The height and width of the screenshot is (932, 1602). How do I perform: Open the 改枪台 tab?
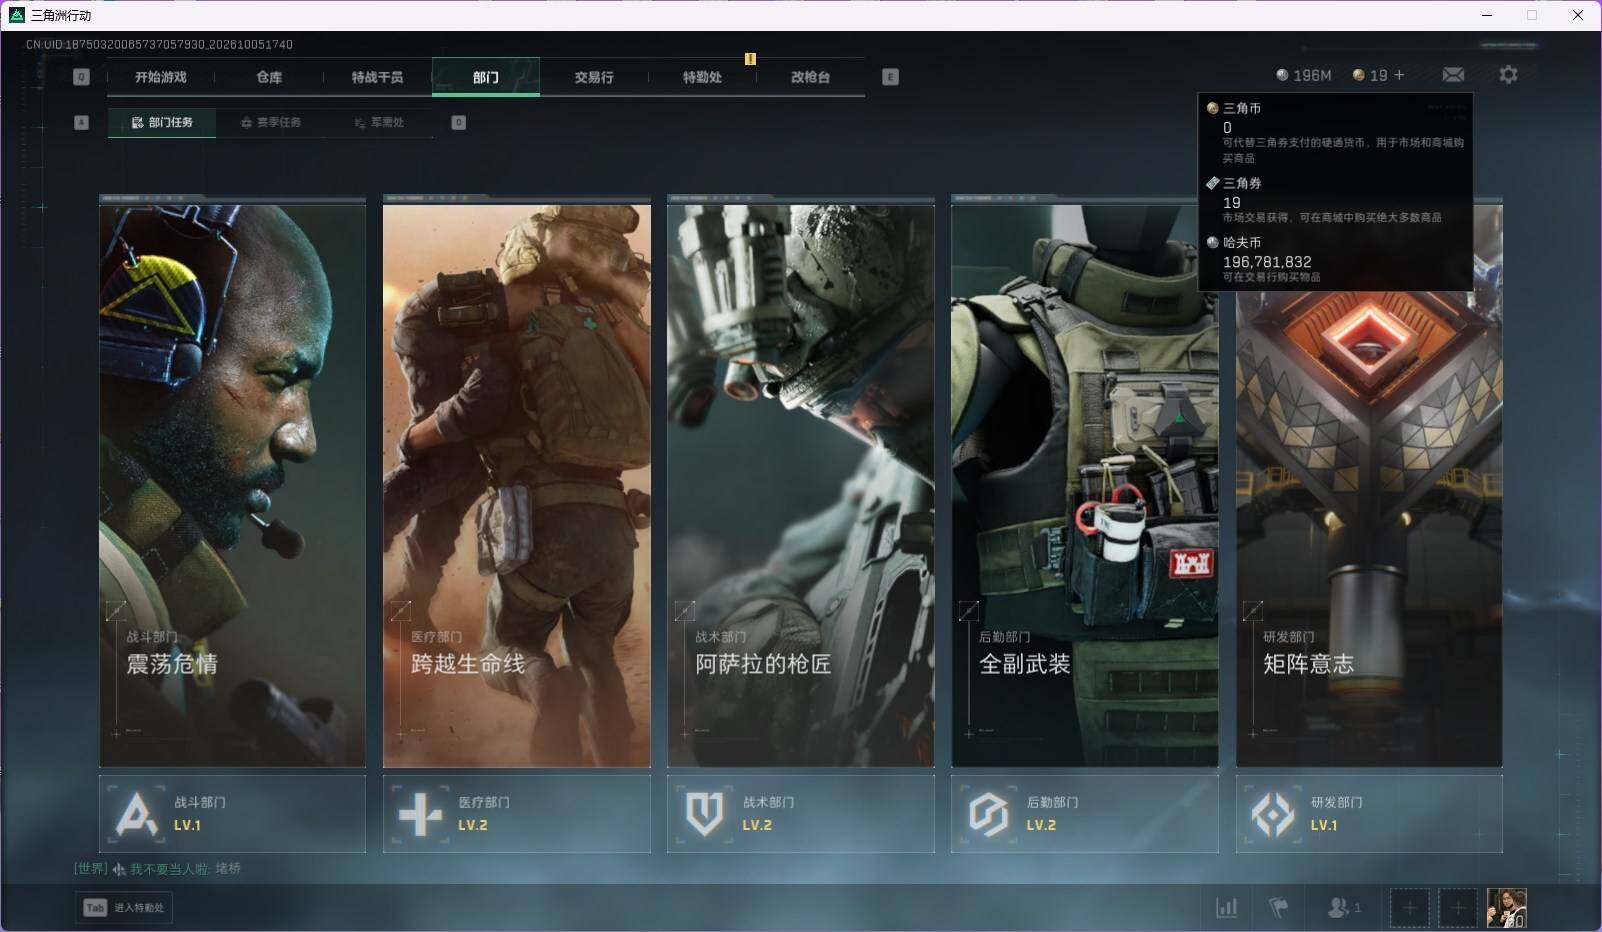(810, 77)
